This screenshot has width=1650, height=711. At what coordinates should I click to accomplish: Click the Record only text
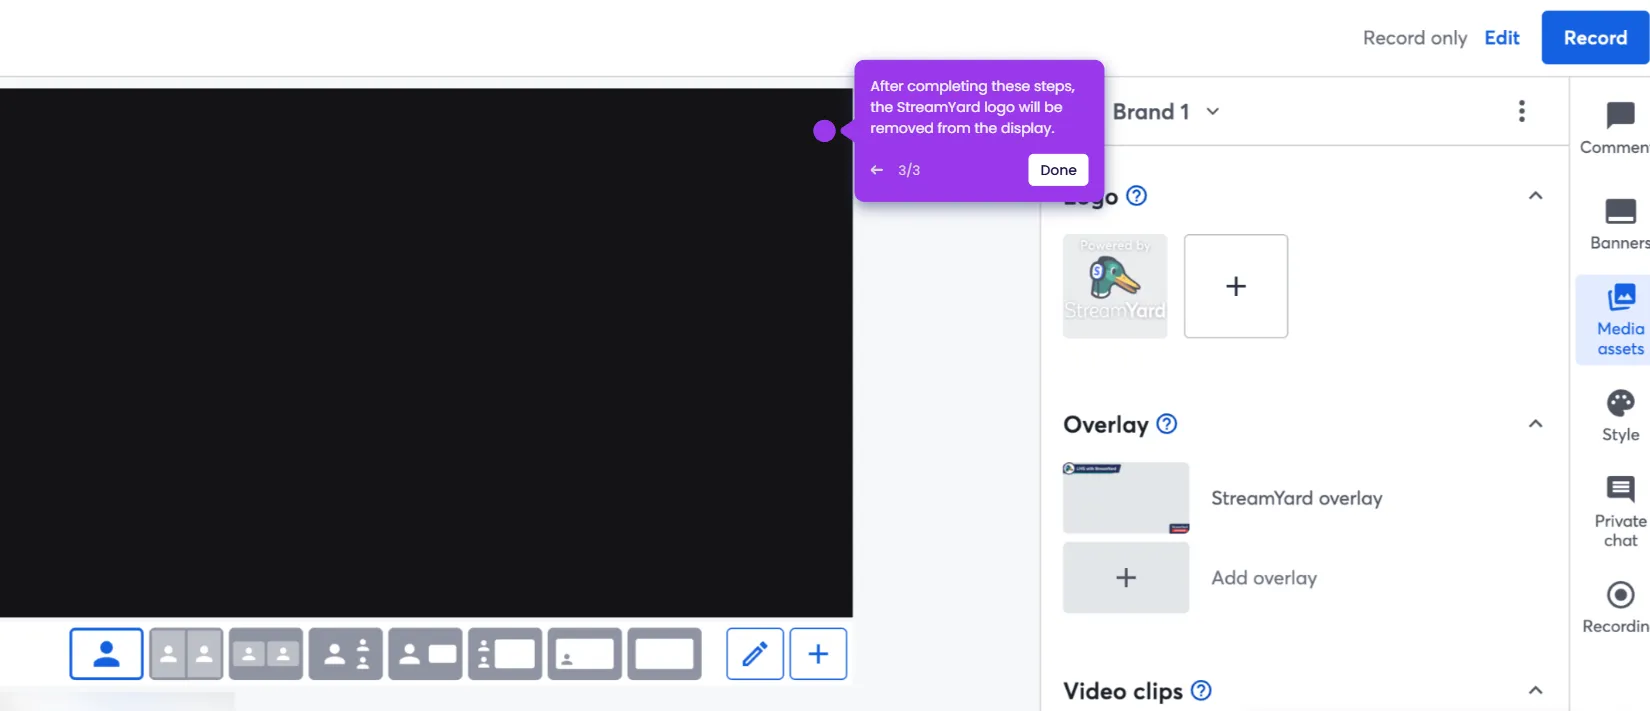[1415, 38]
